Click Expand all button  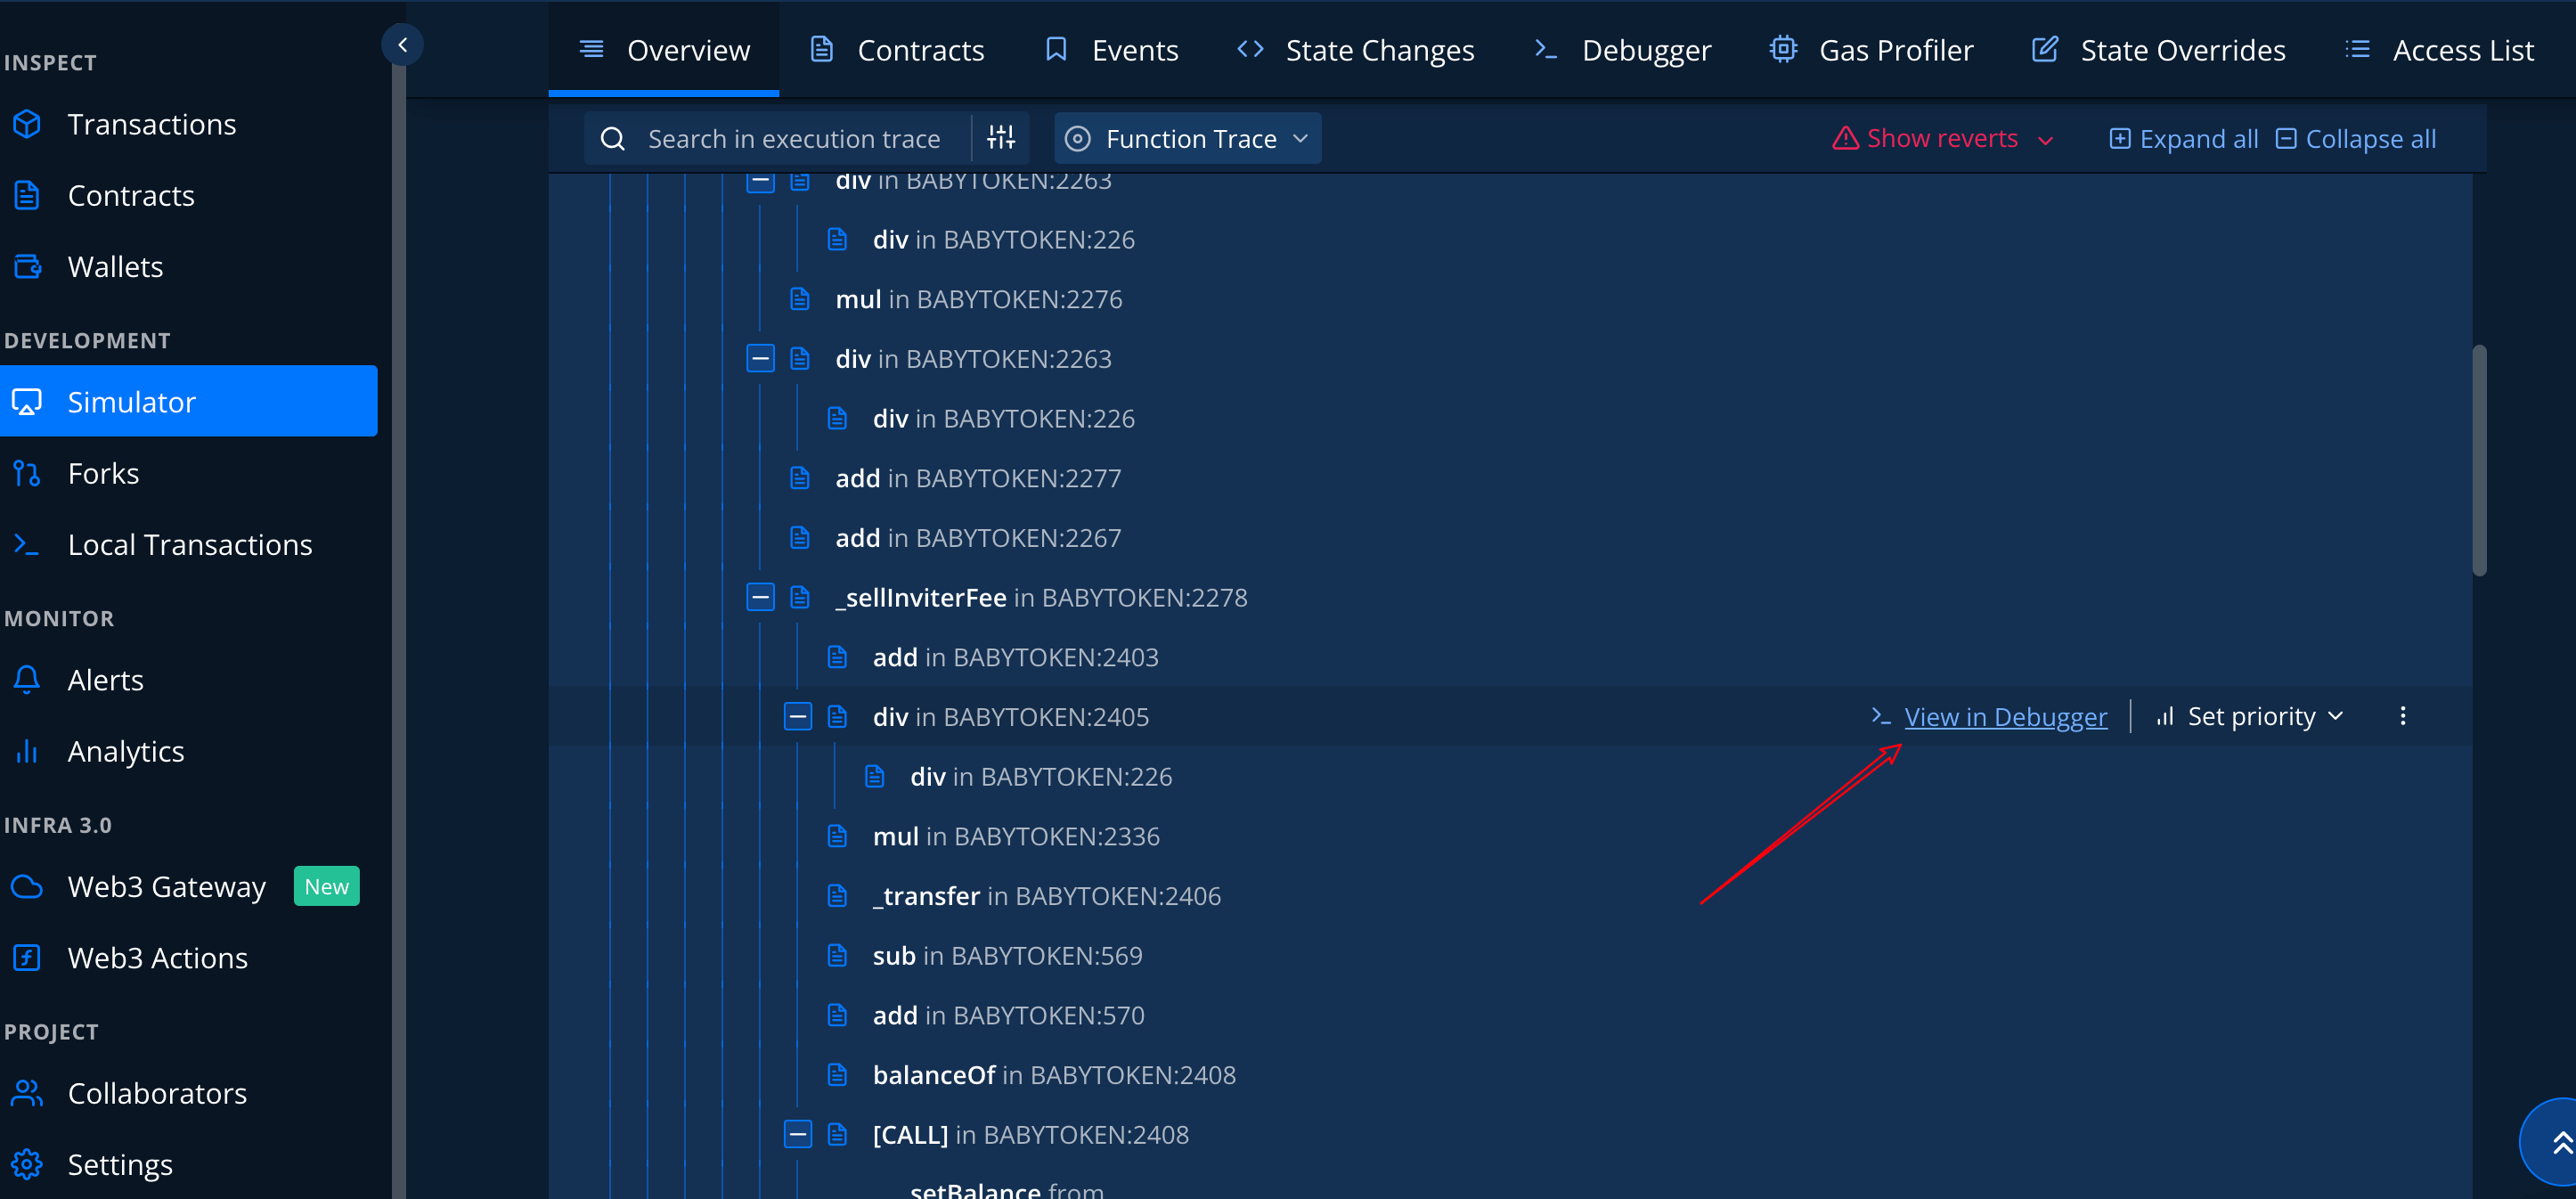pyautogui.click(x=2183, y=139)
